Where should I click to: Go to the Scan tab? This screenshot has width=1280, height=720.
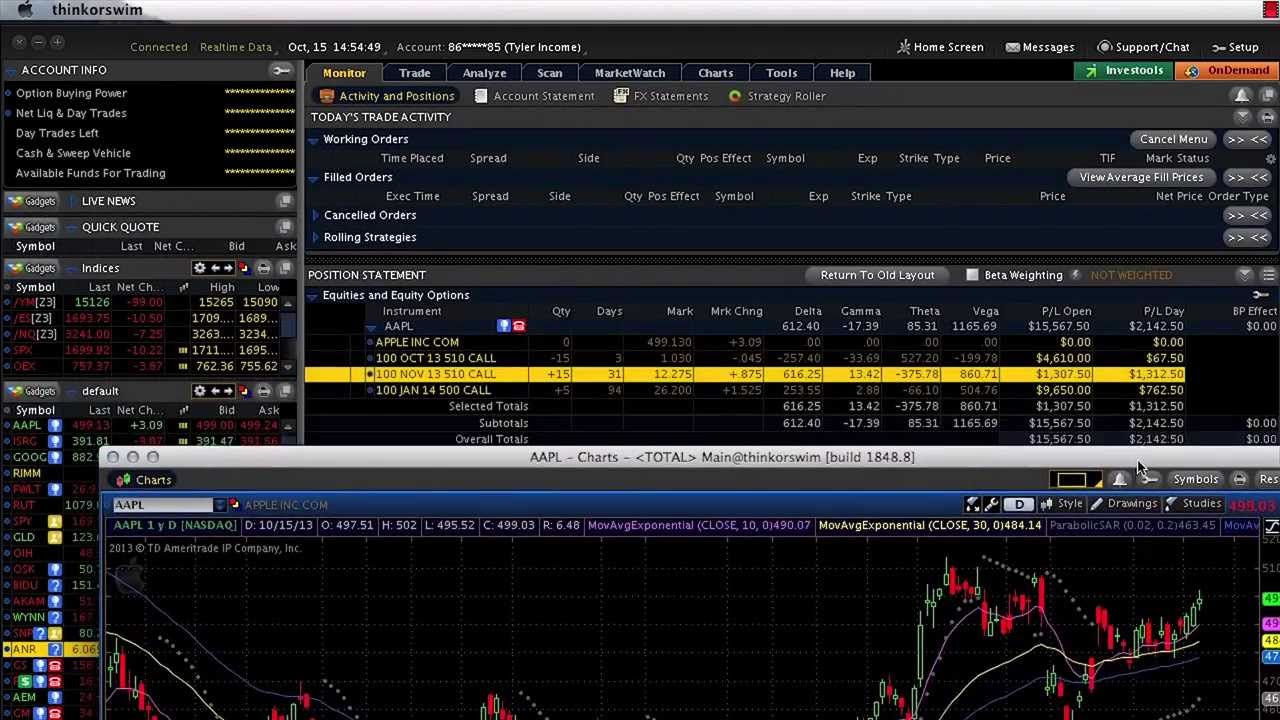(550, 73)
